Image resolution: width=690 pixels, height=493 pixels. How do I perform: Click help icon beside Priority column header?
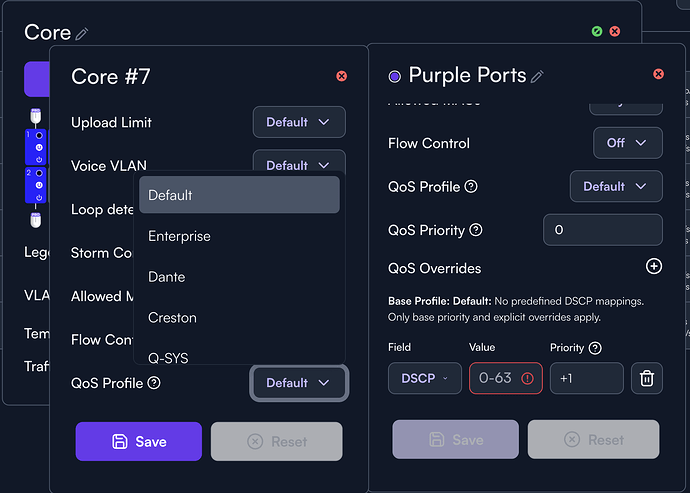point(596,348)
